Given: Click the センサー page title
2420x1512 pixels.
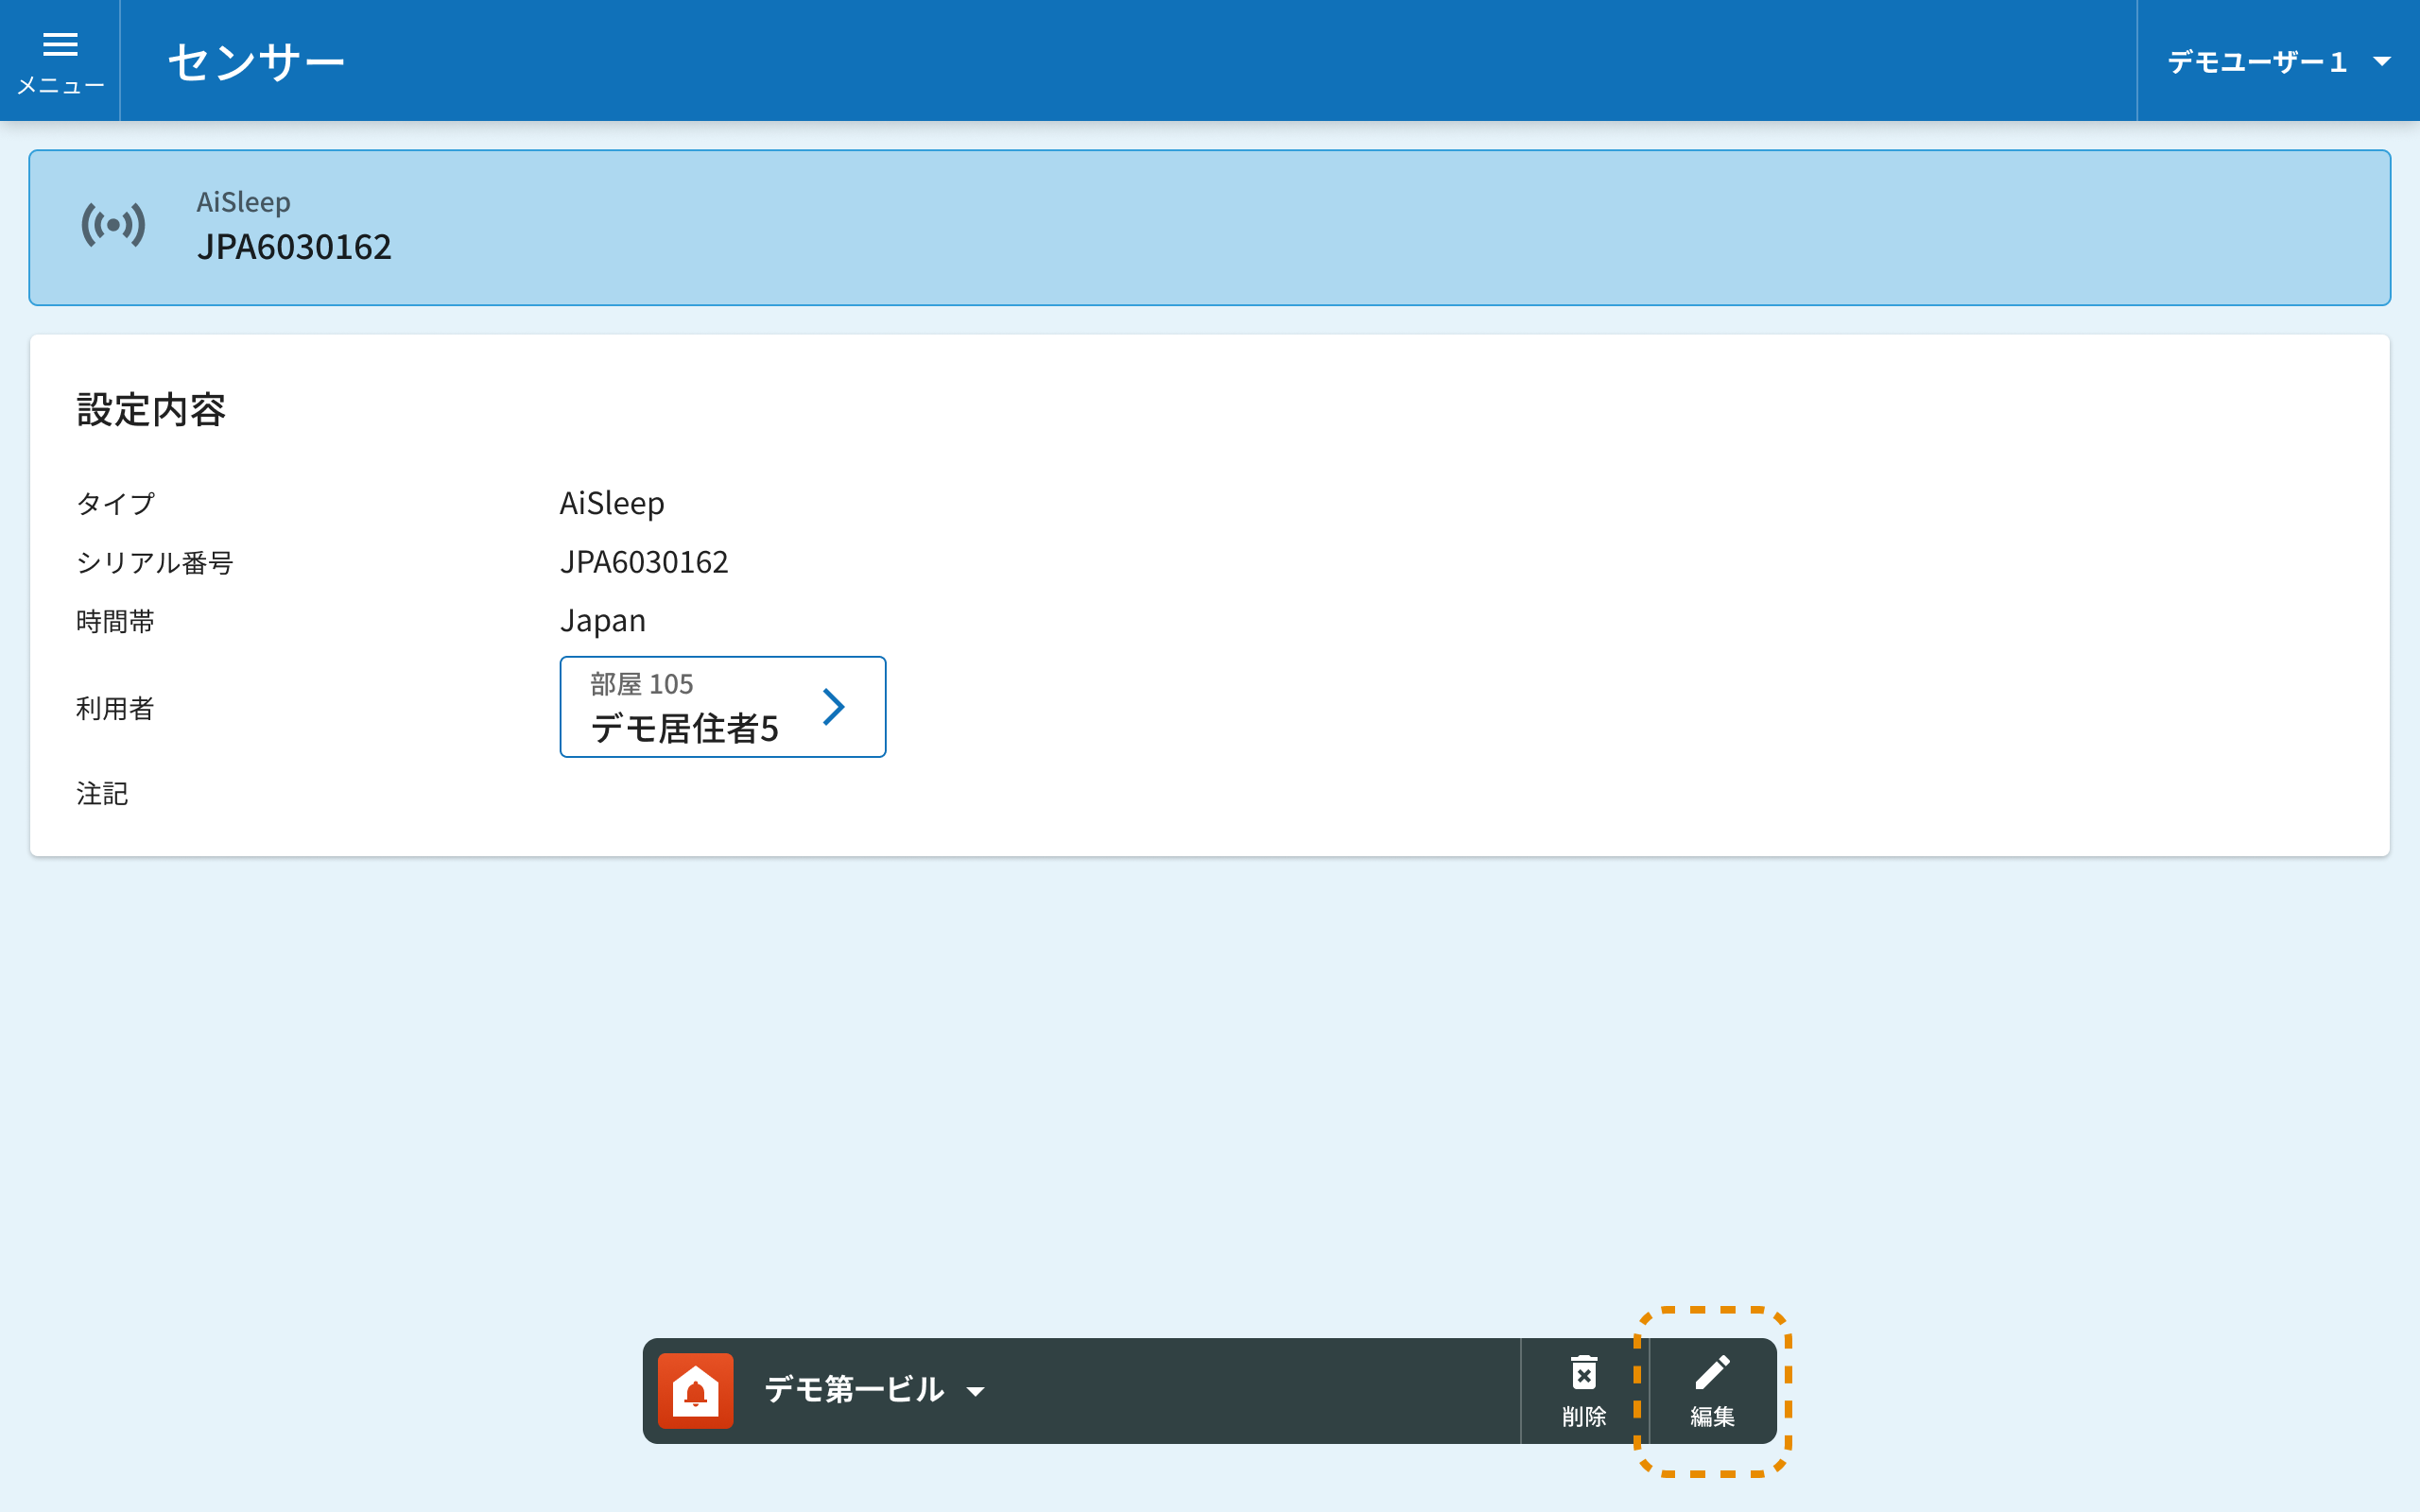Looking at the screenshot, I should tap(256, 62).
